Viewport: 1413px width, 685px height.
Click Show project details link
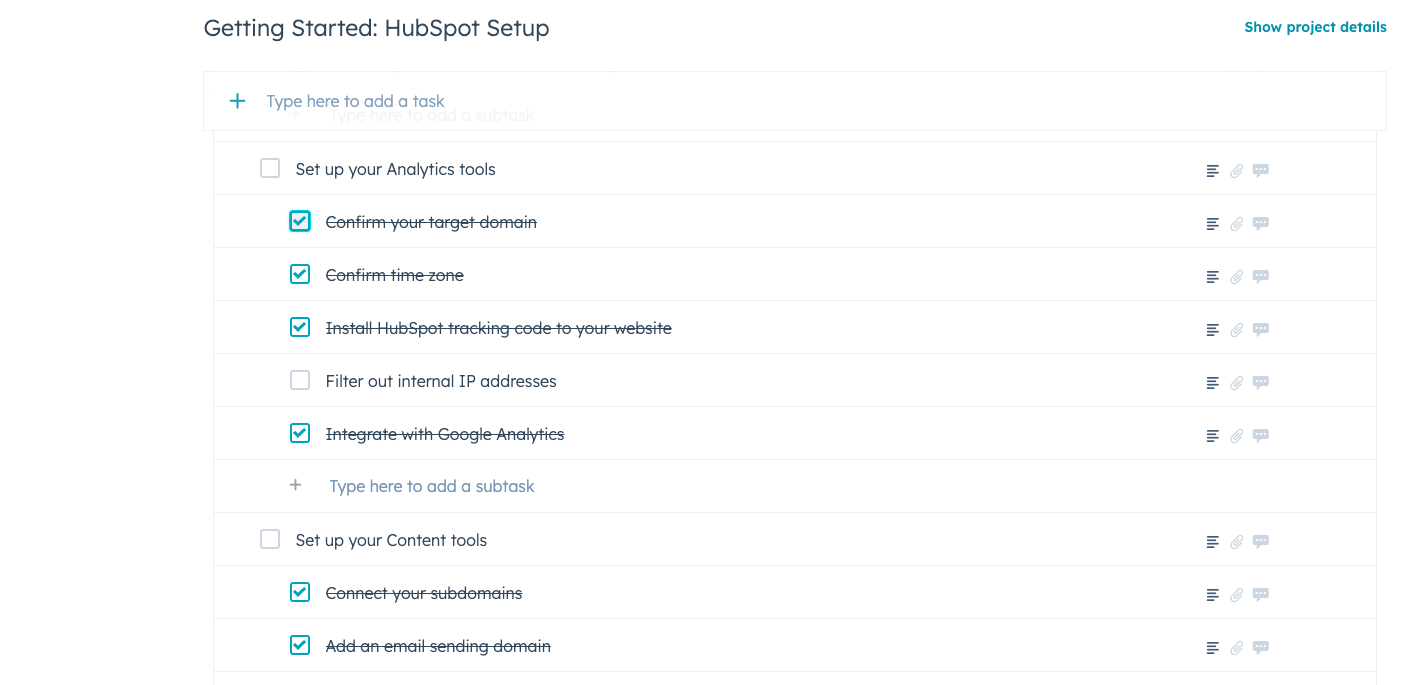(x=1315, y=27)
